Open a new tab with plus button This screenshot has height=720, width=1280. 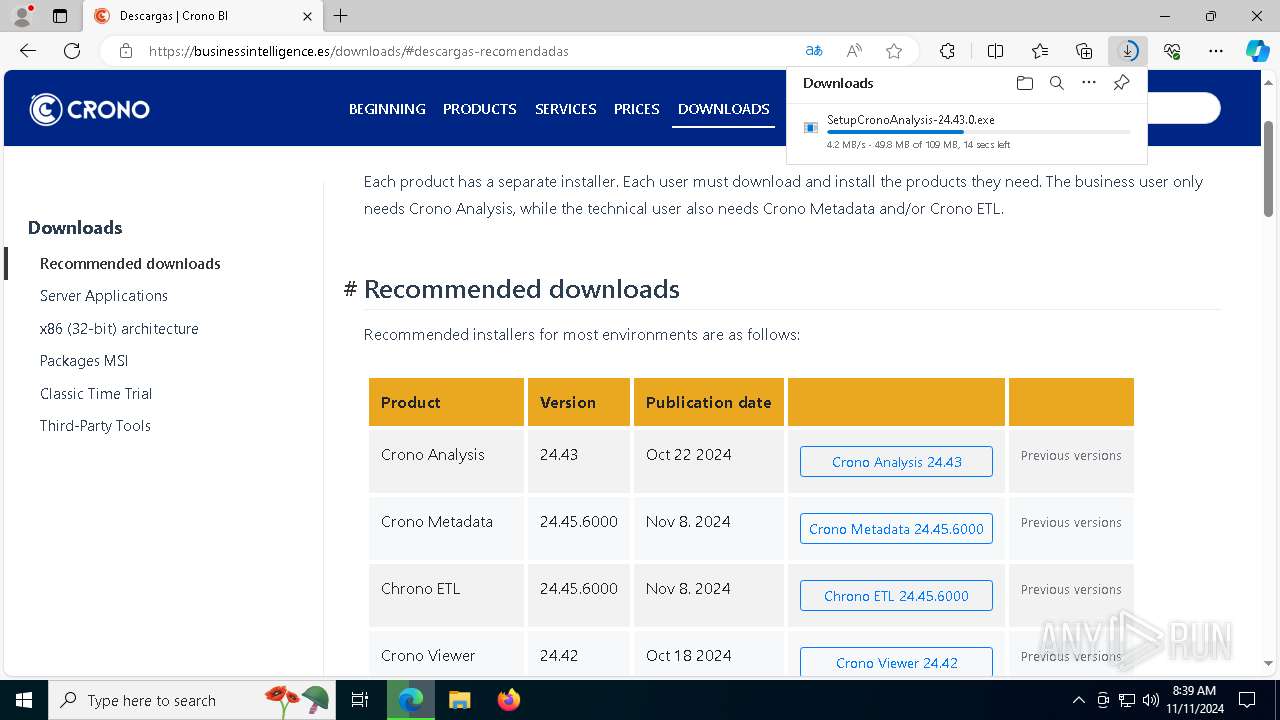click(x=341, y=16)
